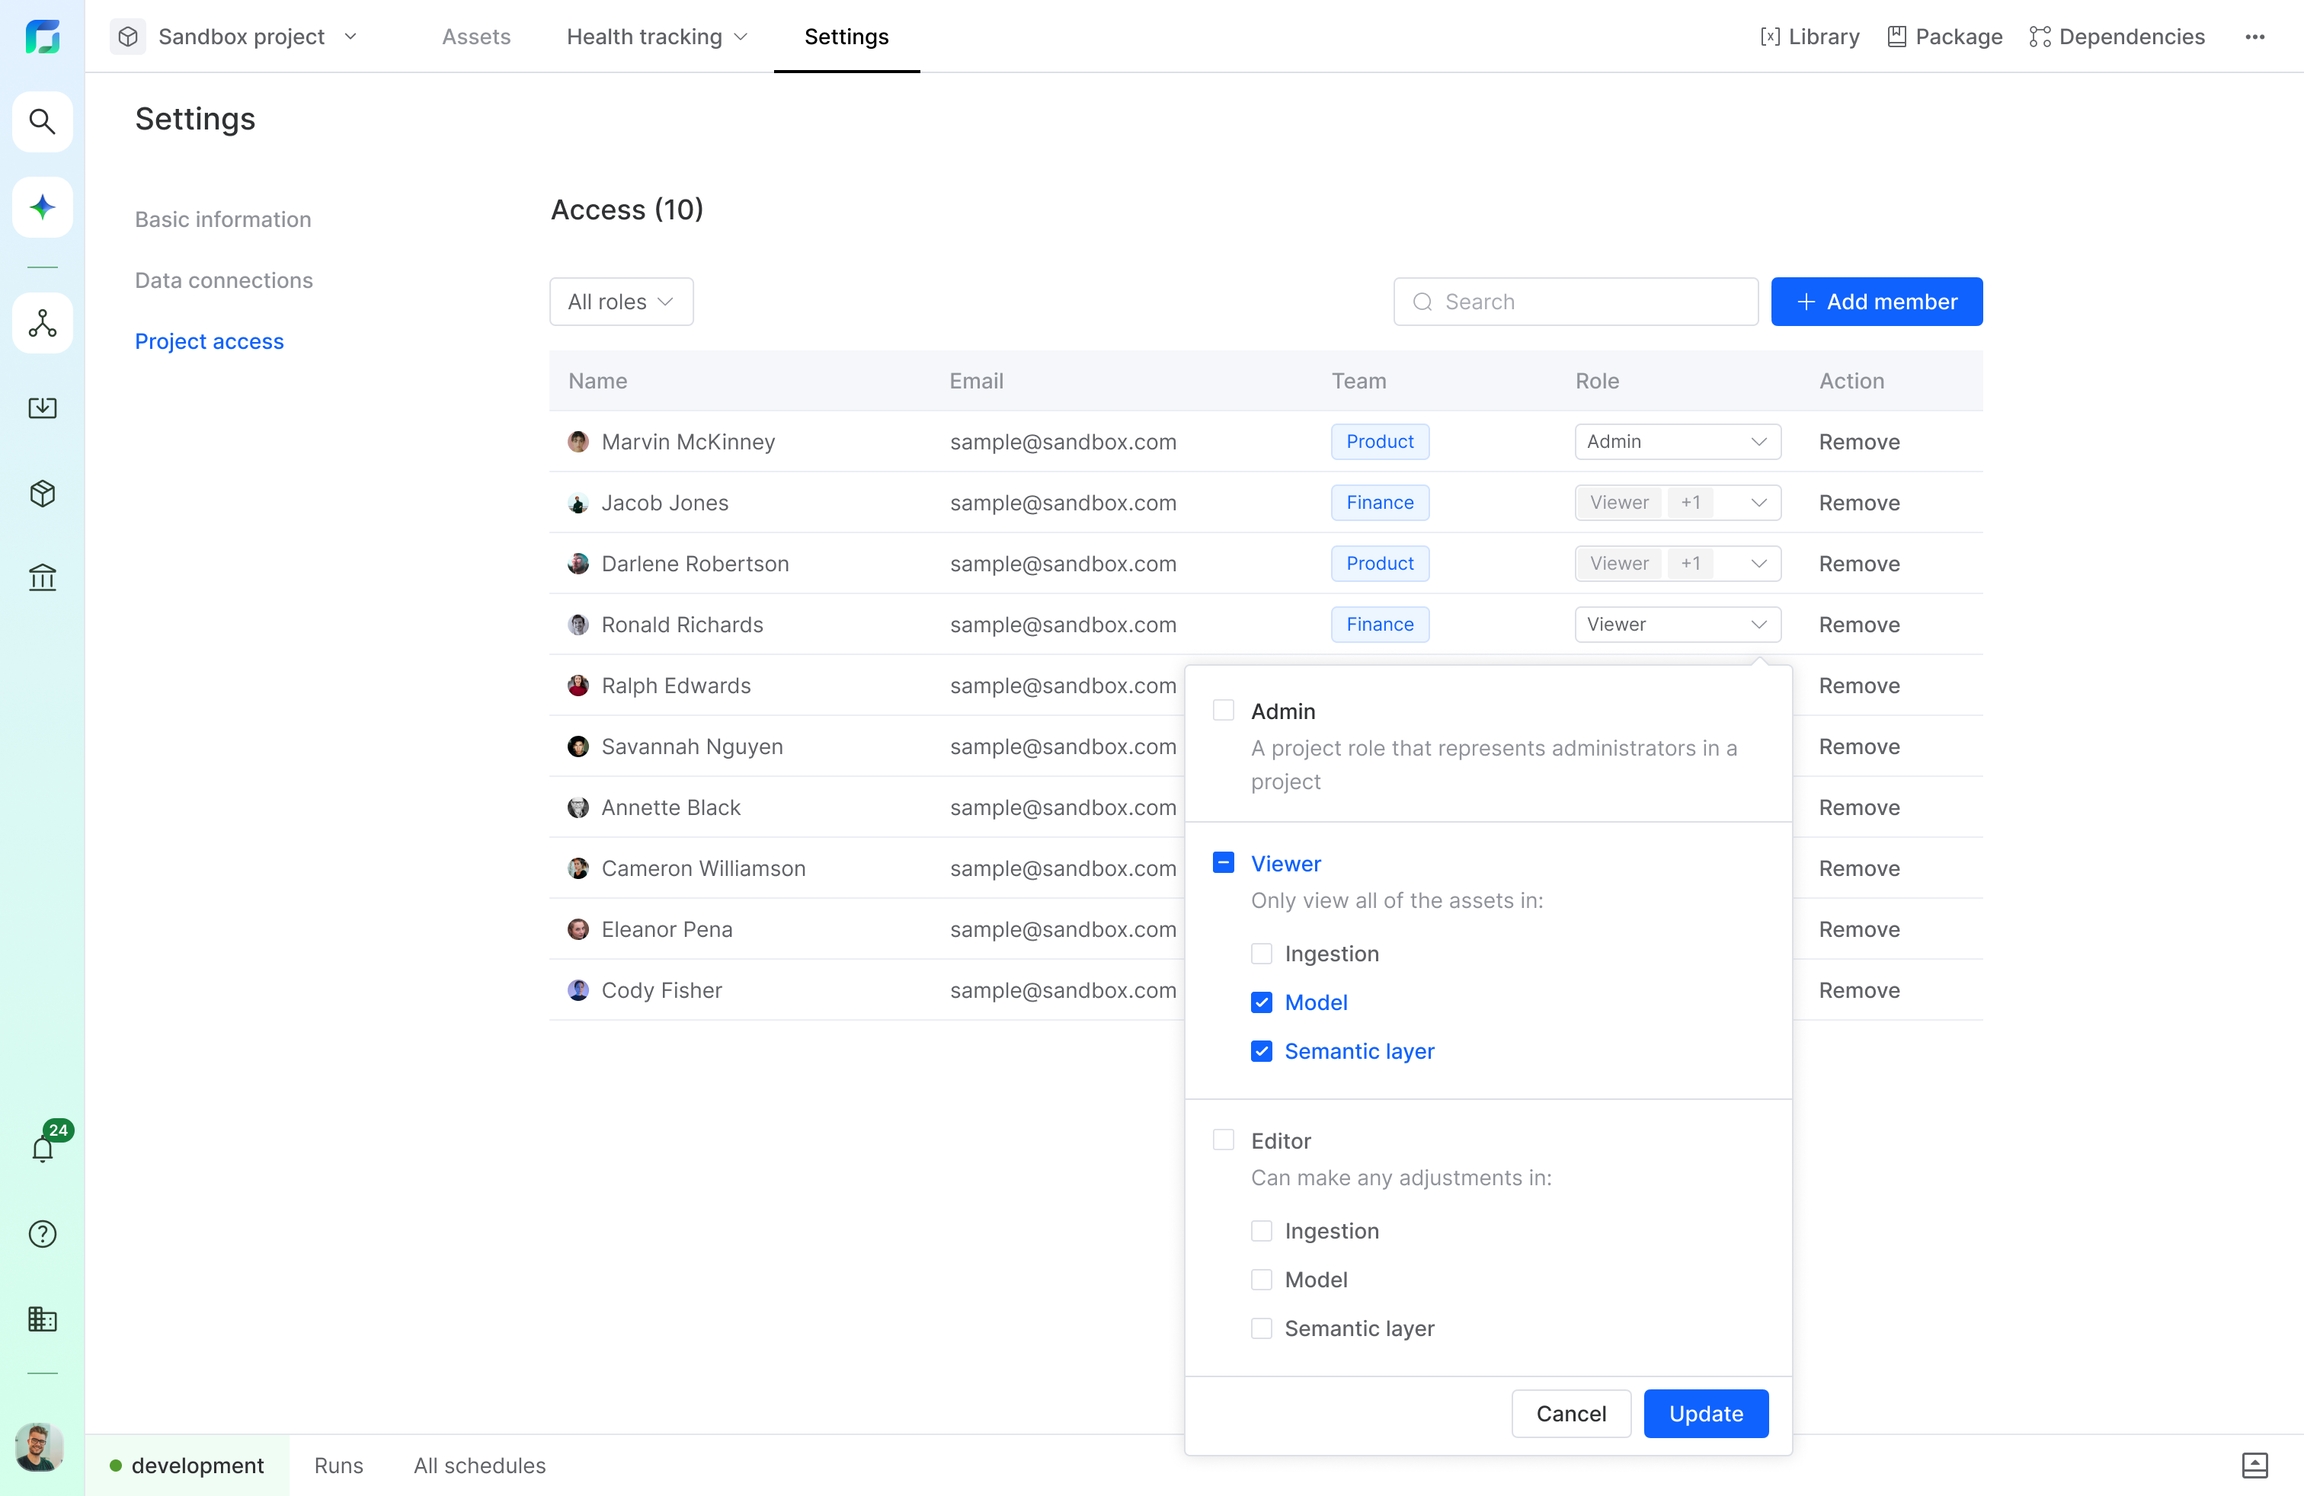Click the ingestion download sidebar icon
The width and height of the screenshot is (2304, 1496).
42,407
